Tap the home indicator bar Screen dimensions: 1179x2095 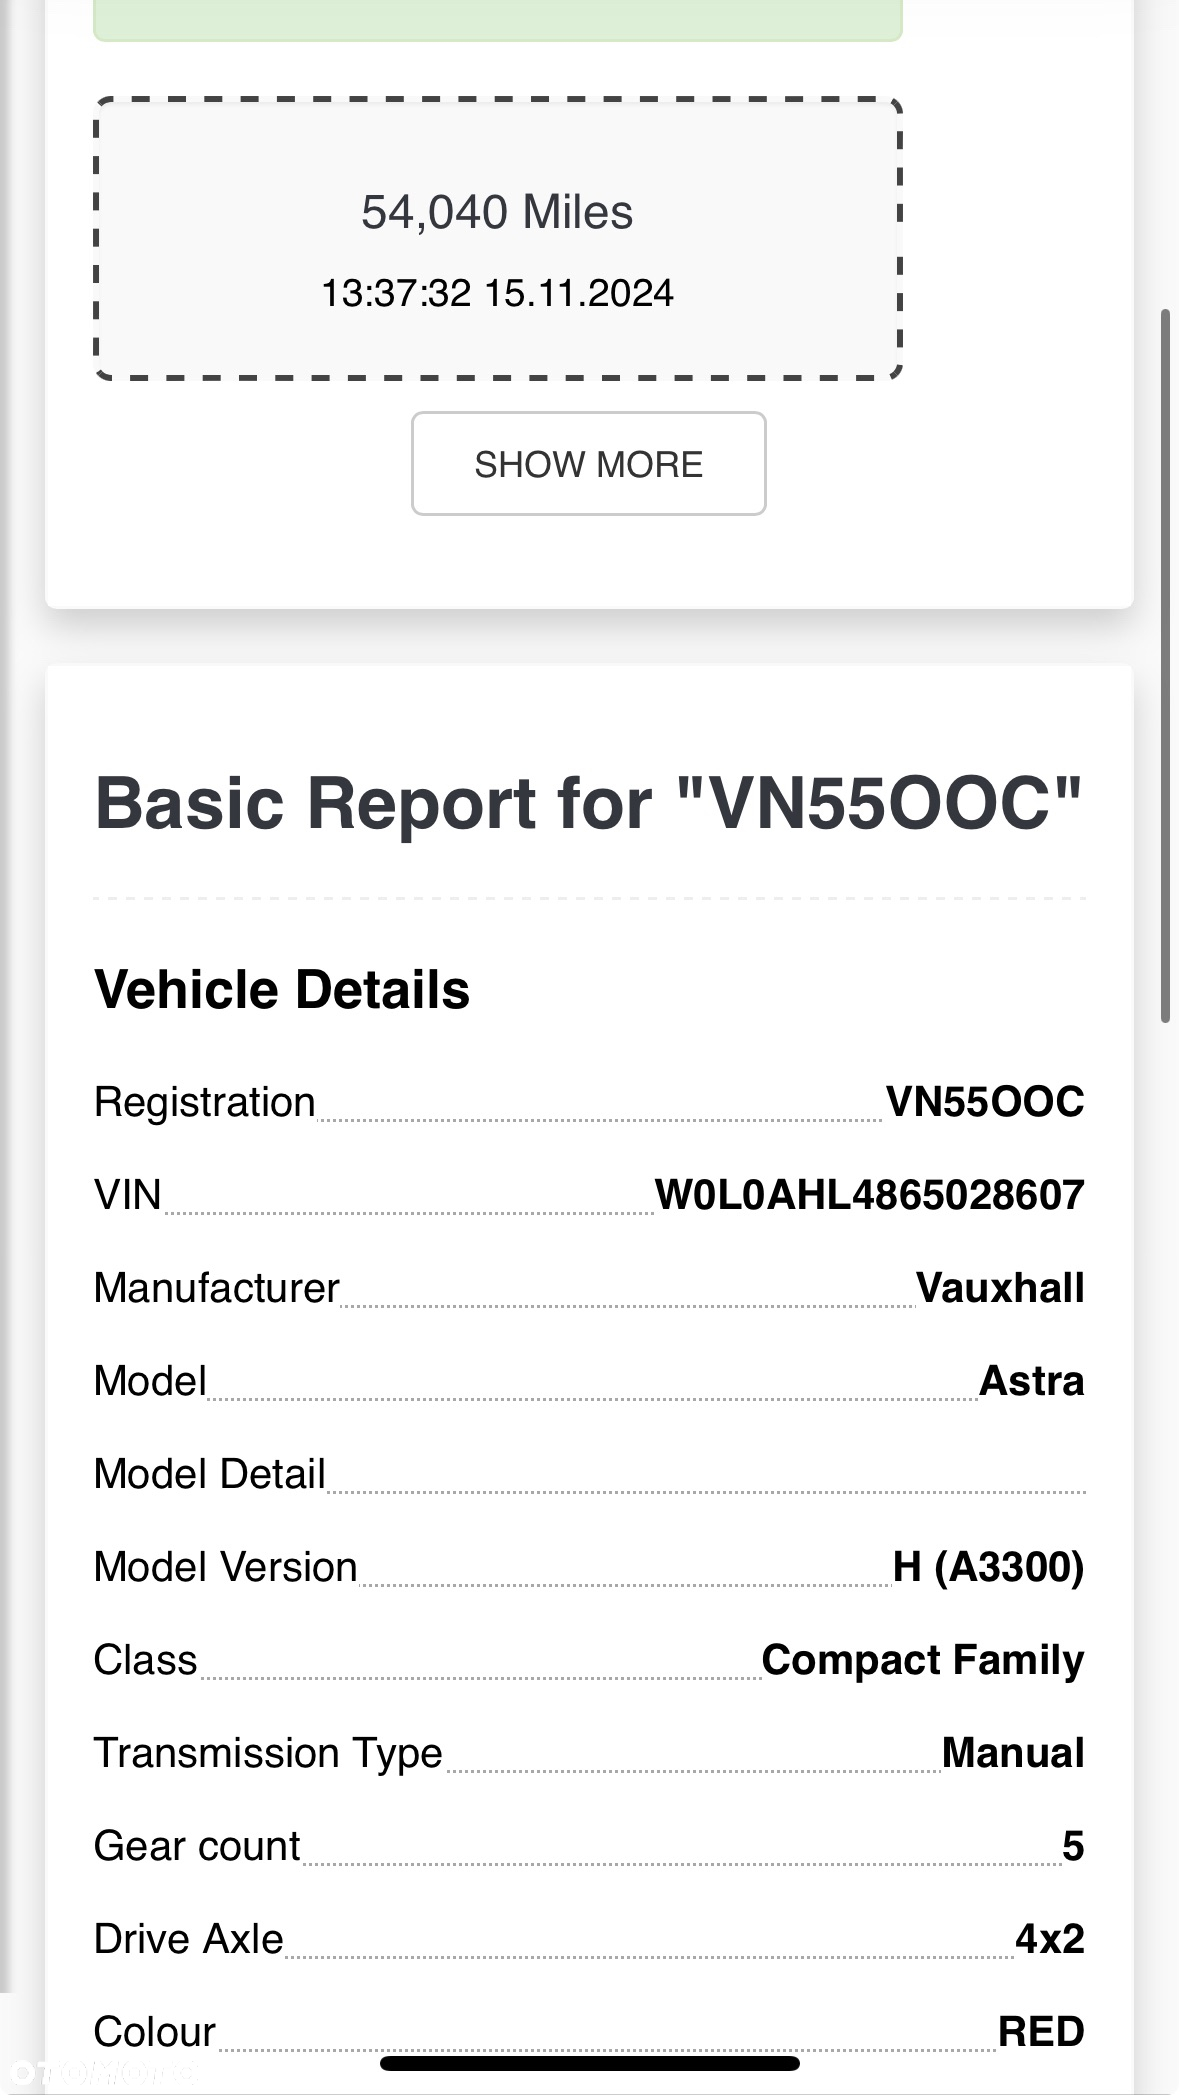coord(590,2064)
